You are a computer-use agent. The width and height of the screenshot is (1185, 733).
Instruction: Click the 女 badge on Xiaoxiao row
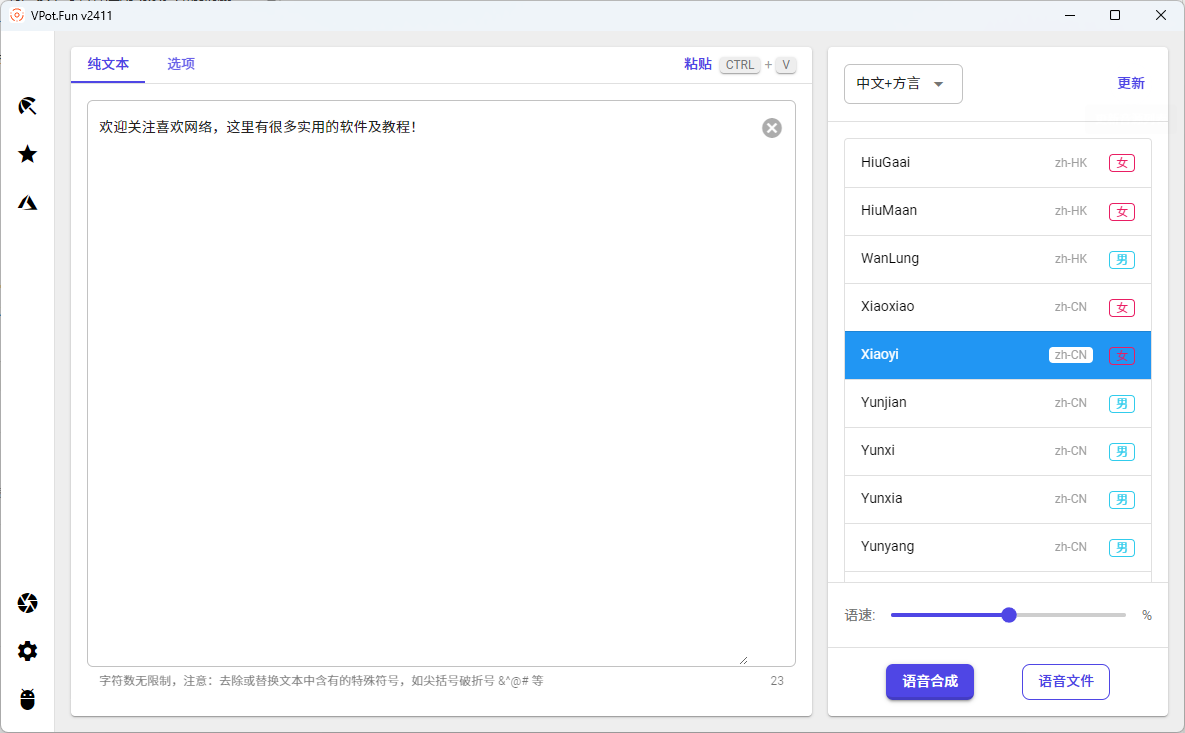point(1122,308)
